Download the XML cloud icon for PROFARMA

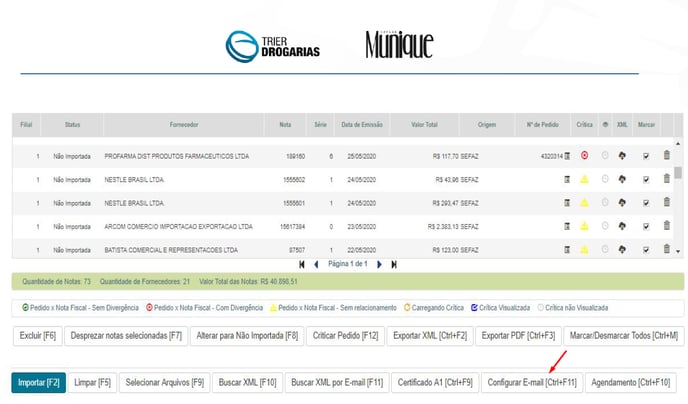(622, 155)
